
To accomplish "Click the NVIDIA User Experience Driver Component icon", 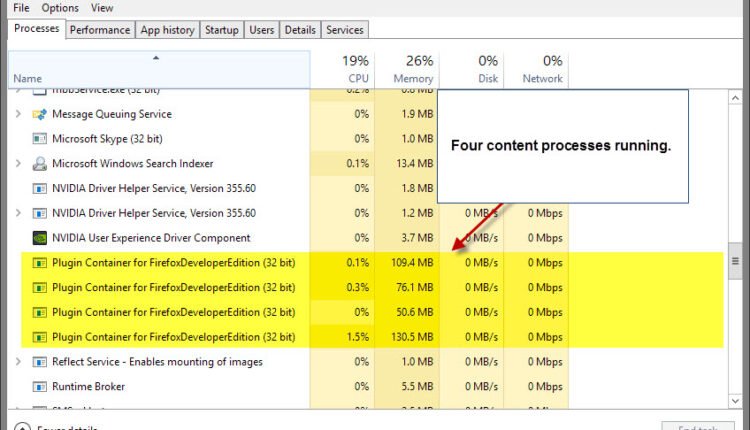I will [39, 238].
